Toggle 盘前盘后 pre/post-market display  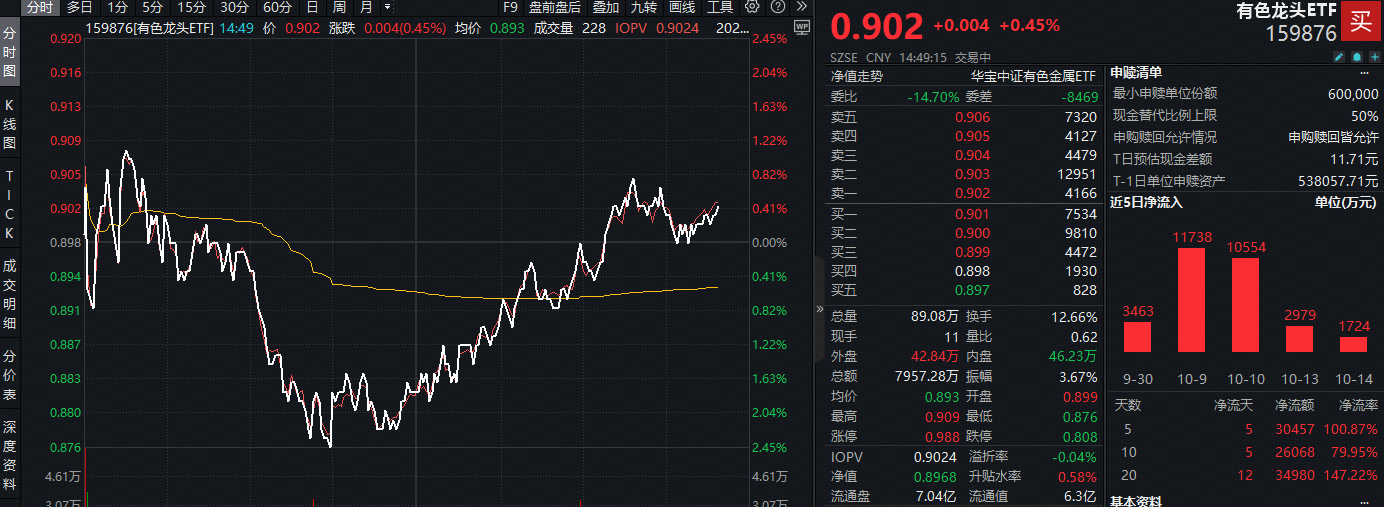point(554,7)
